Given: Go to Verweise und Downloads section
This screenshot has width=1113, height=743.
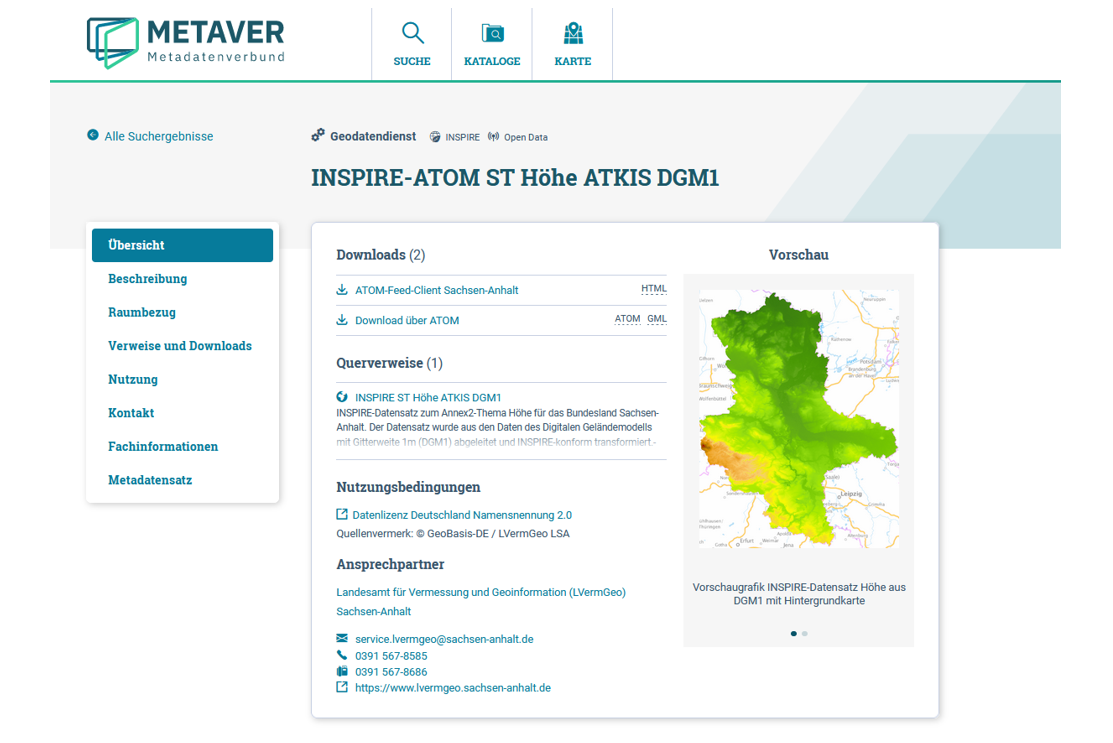Looking at the screenshot, I should coord(180,346).
